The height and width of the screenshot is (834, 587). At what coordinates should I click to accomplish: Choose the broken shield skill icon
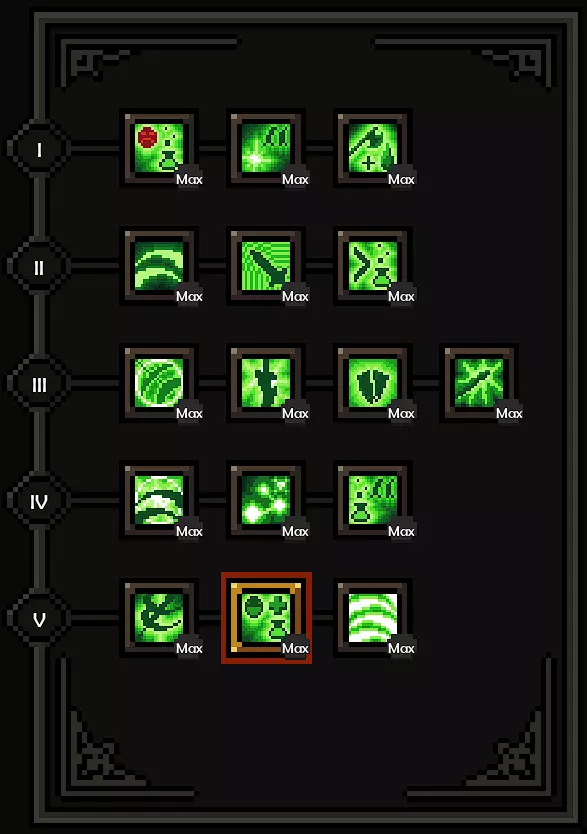tap(372, 383)
